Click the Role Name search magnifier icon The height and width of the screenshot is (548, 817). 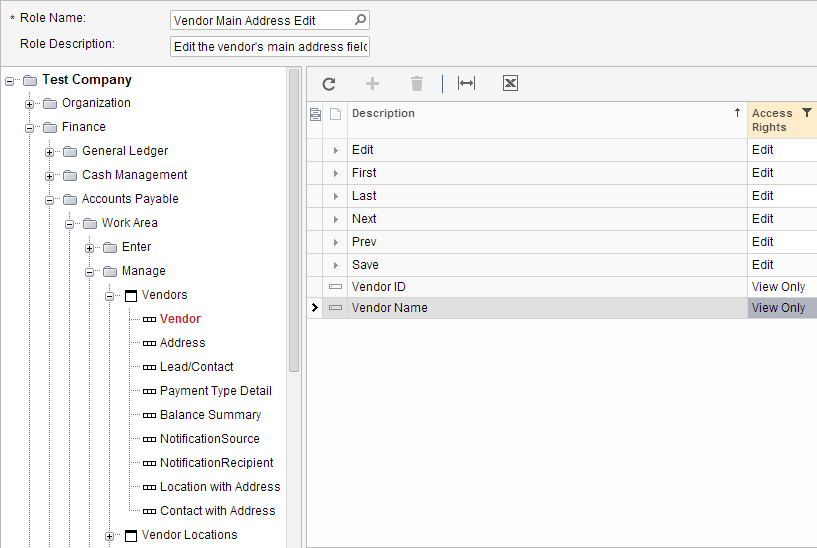click(360, 20)
